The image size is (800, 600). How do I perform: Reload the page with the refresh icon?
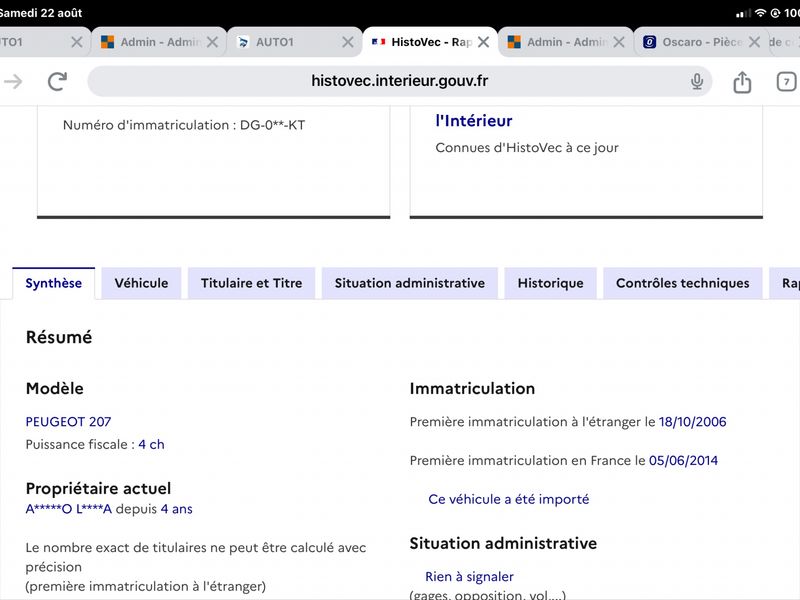click(57, 81)
